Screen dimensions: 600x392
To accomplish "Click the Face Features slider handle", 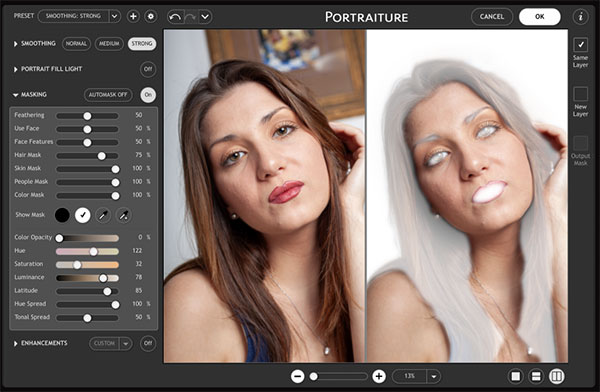I will pos(88,142).
